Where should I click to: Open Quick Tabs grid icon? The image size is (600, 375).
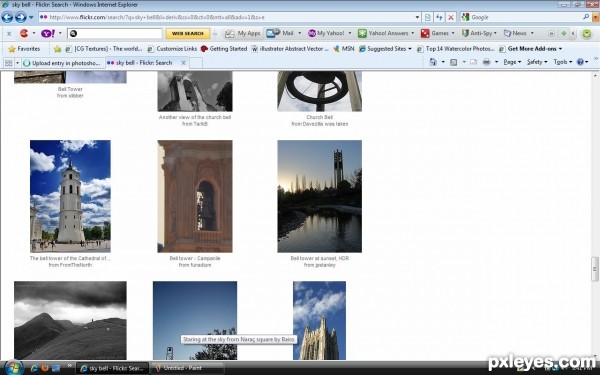point(8,63)
